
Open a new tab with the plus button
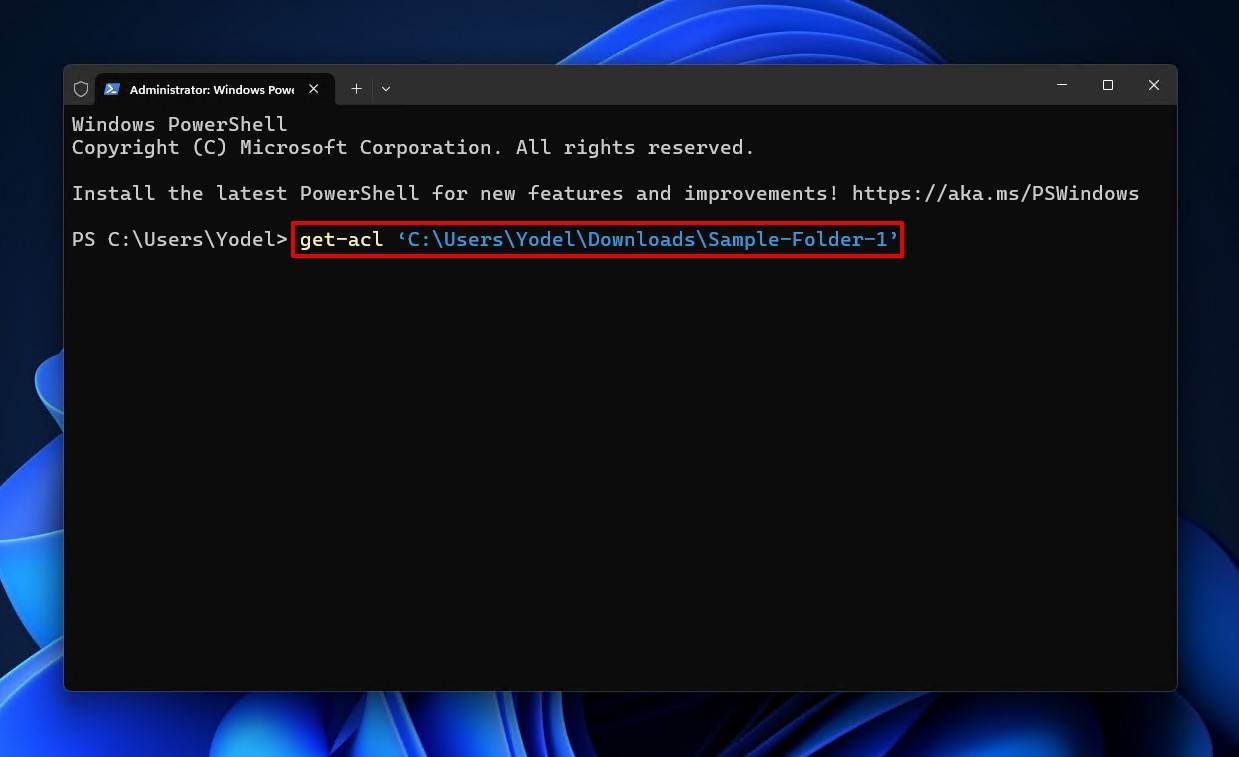pos(356,89)
